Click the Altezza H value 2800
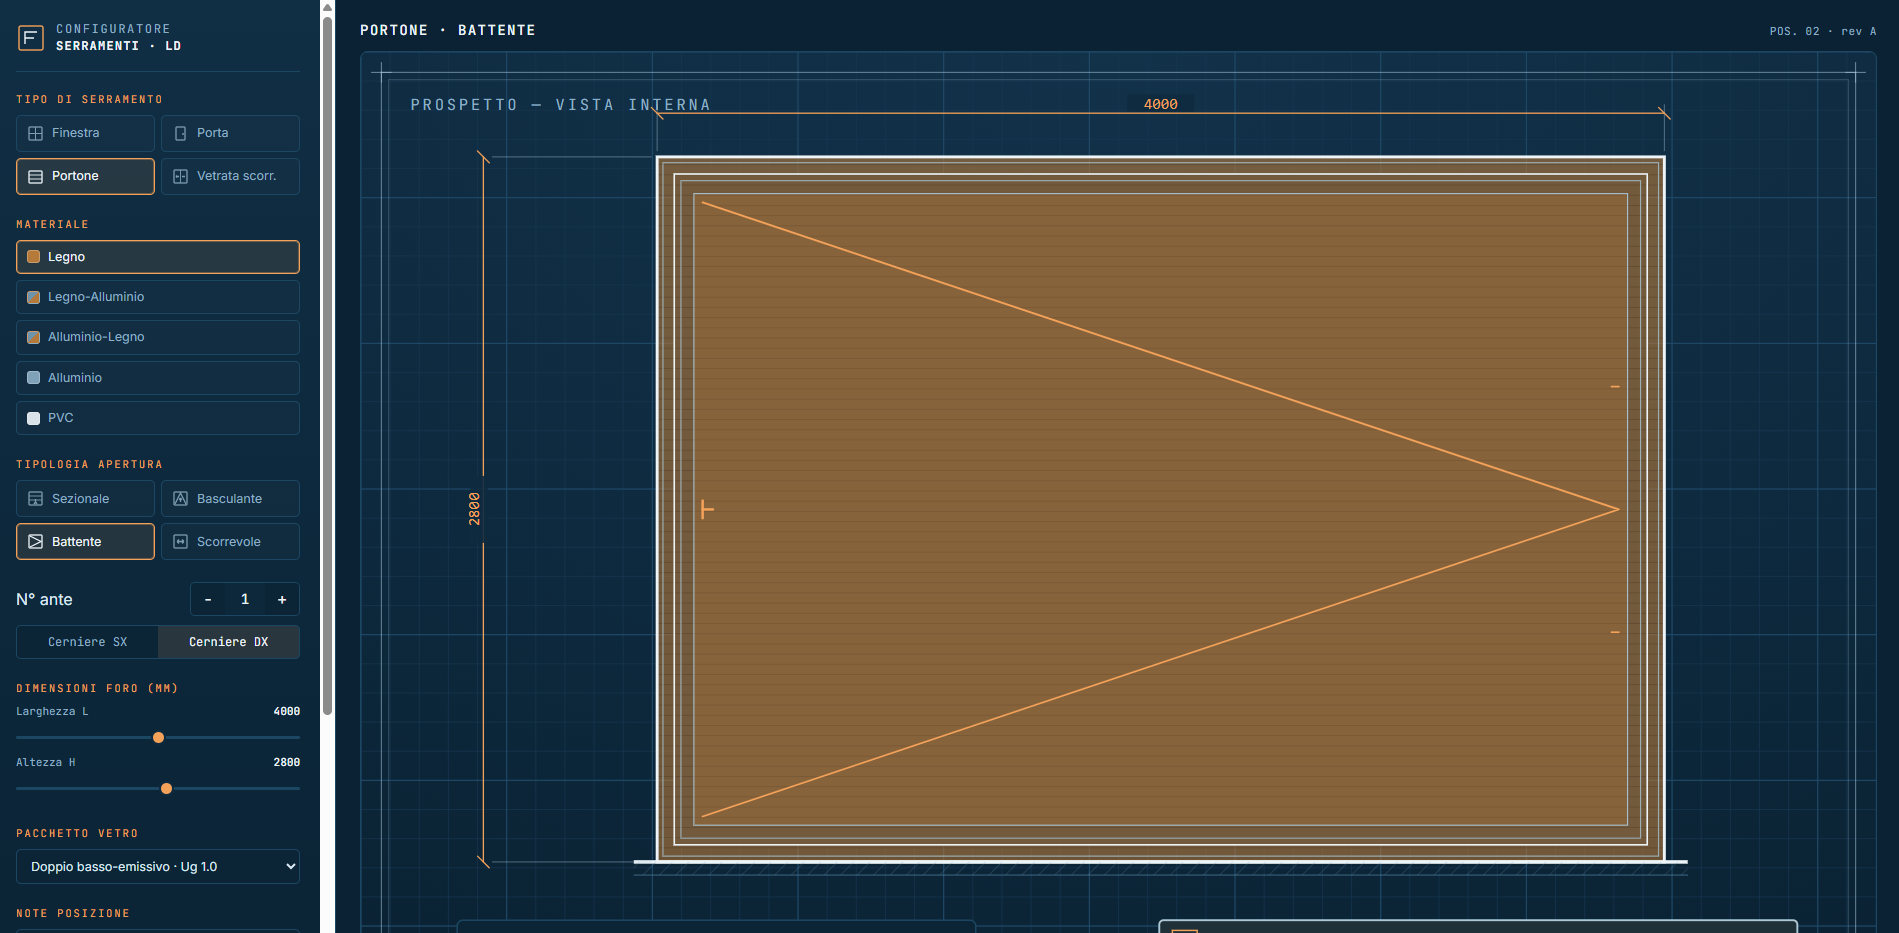This screenshot has width=1899, height=933. [287, 763]
